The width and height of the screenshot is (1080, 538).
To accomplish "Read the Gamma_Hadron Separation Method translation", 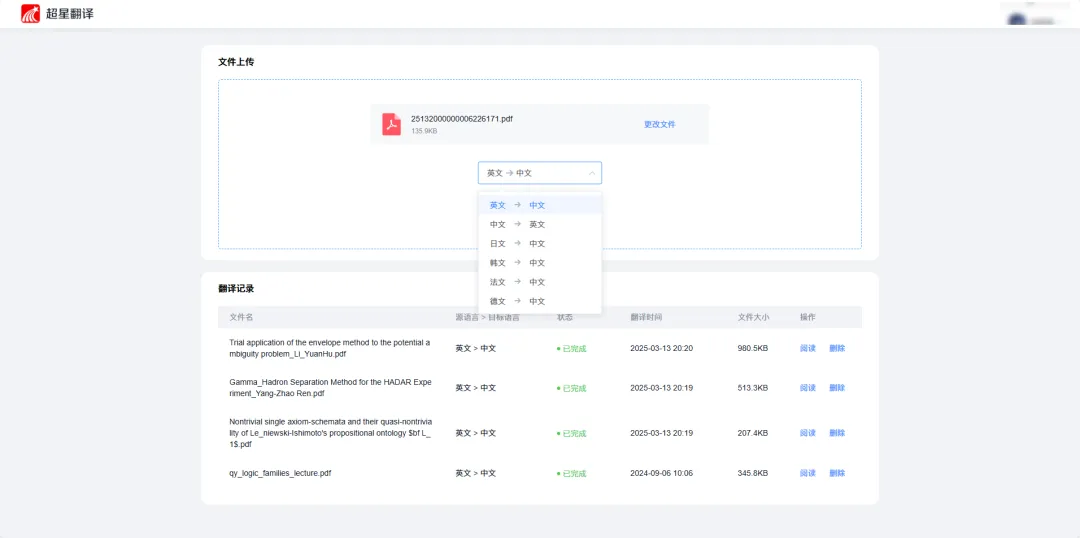I will (808, 388).
